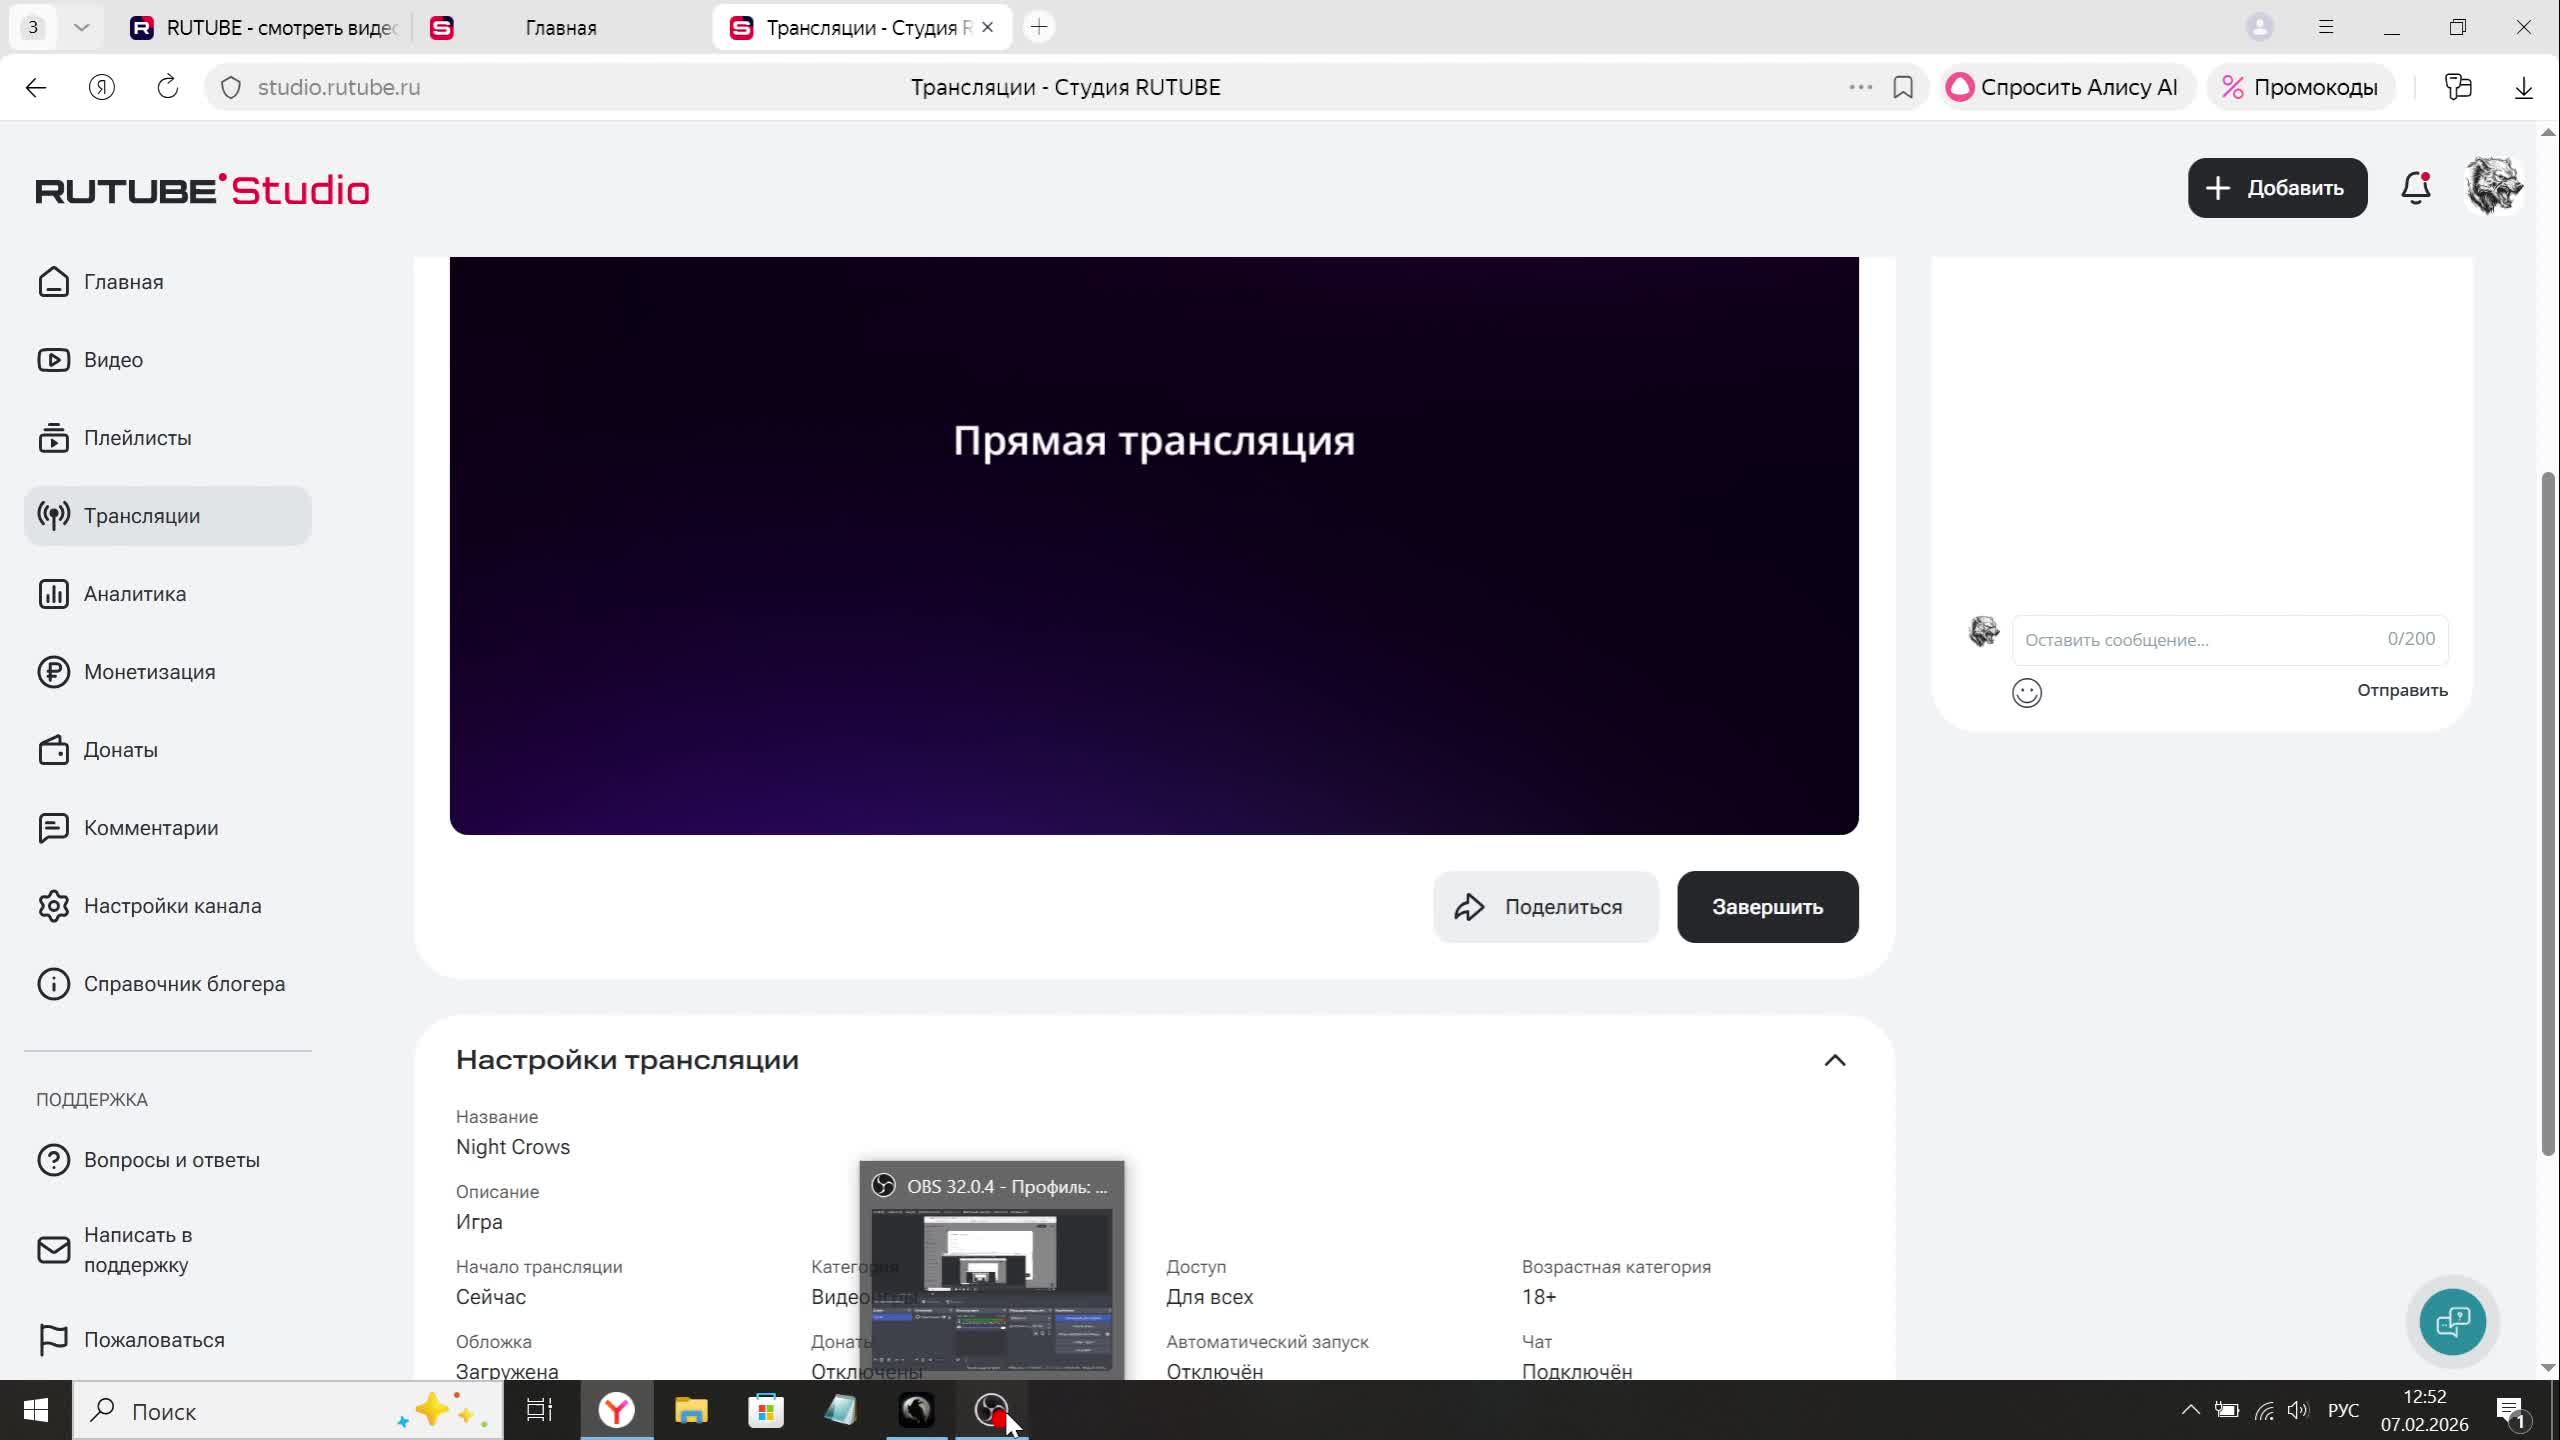The image size is (2560, 1440).
Task: Click the emoji smiley icon in chat
Action: pos(2026,692)
